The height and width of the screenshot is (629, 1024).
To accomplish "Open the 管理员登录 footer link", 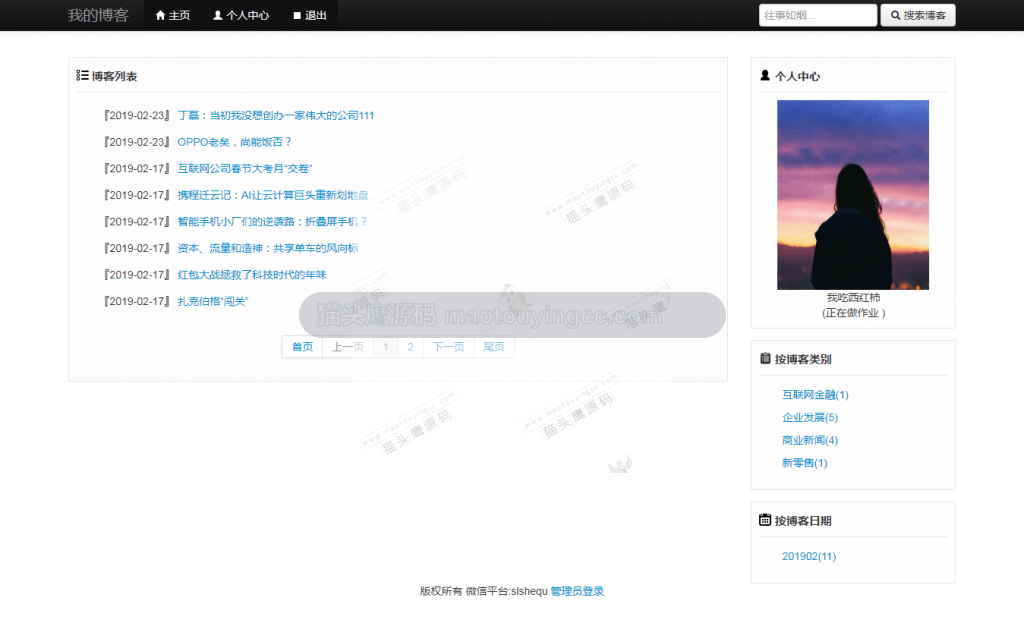I will 577,591.
